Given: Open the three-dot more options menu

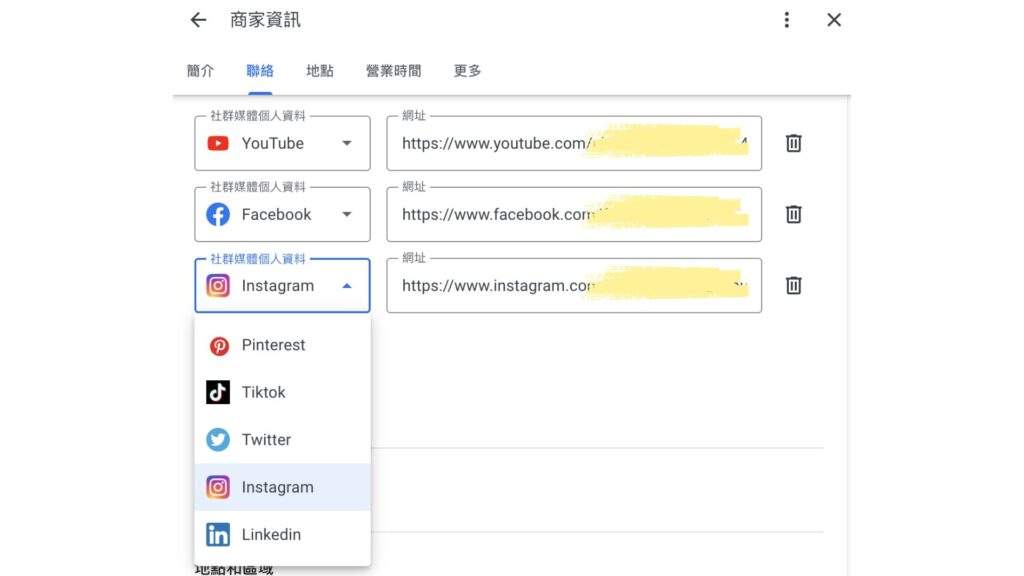Looking at the screenshot, I should [787, 20].
